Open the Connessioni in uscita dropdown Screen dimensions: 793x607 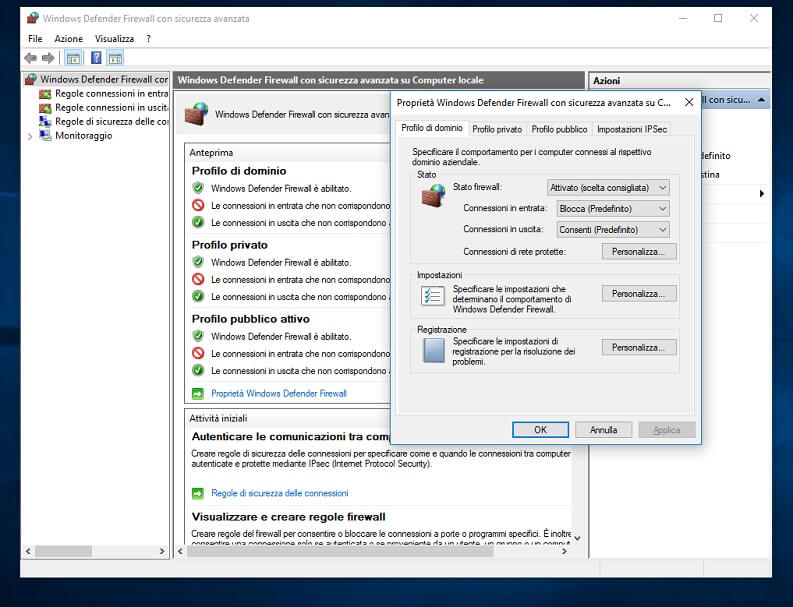(613, 230)
